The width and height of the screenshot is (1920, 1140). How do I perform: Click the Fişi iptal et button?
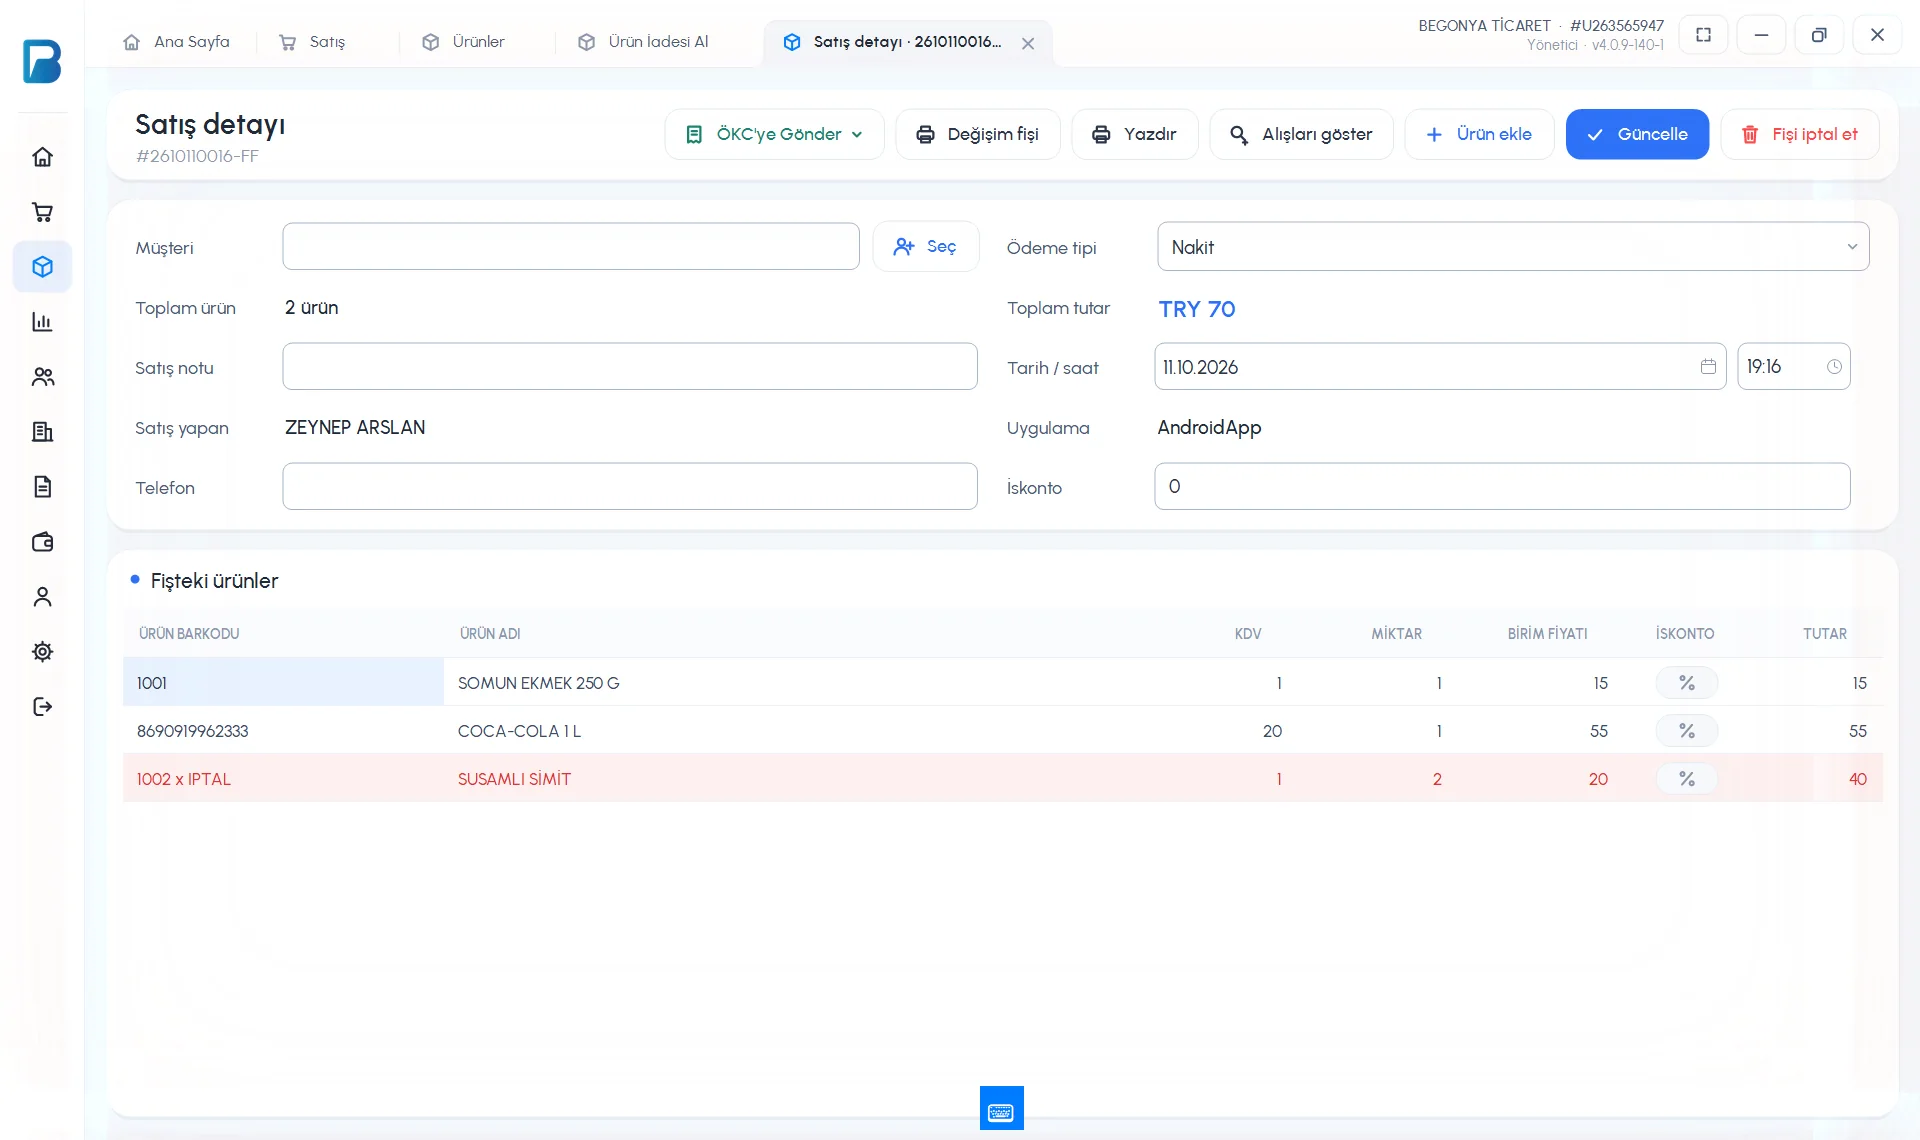[x=1800, y=134]
